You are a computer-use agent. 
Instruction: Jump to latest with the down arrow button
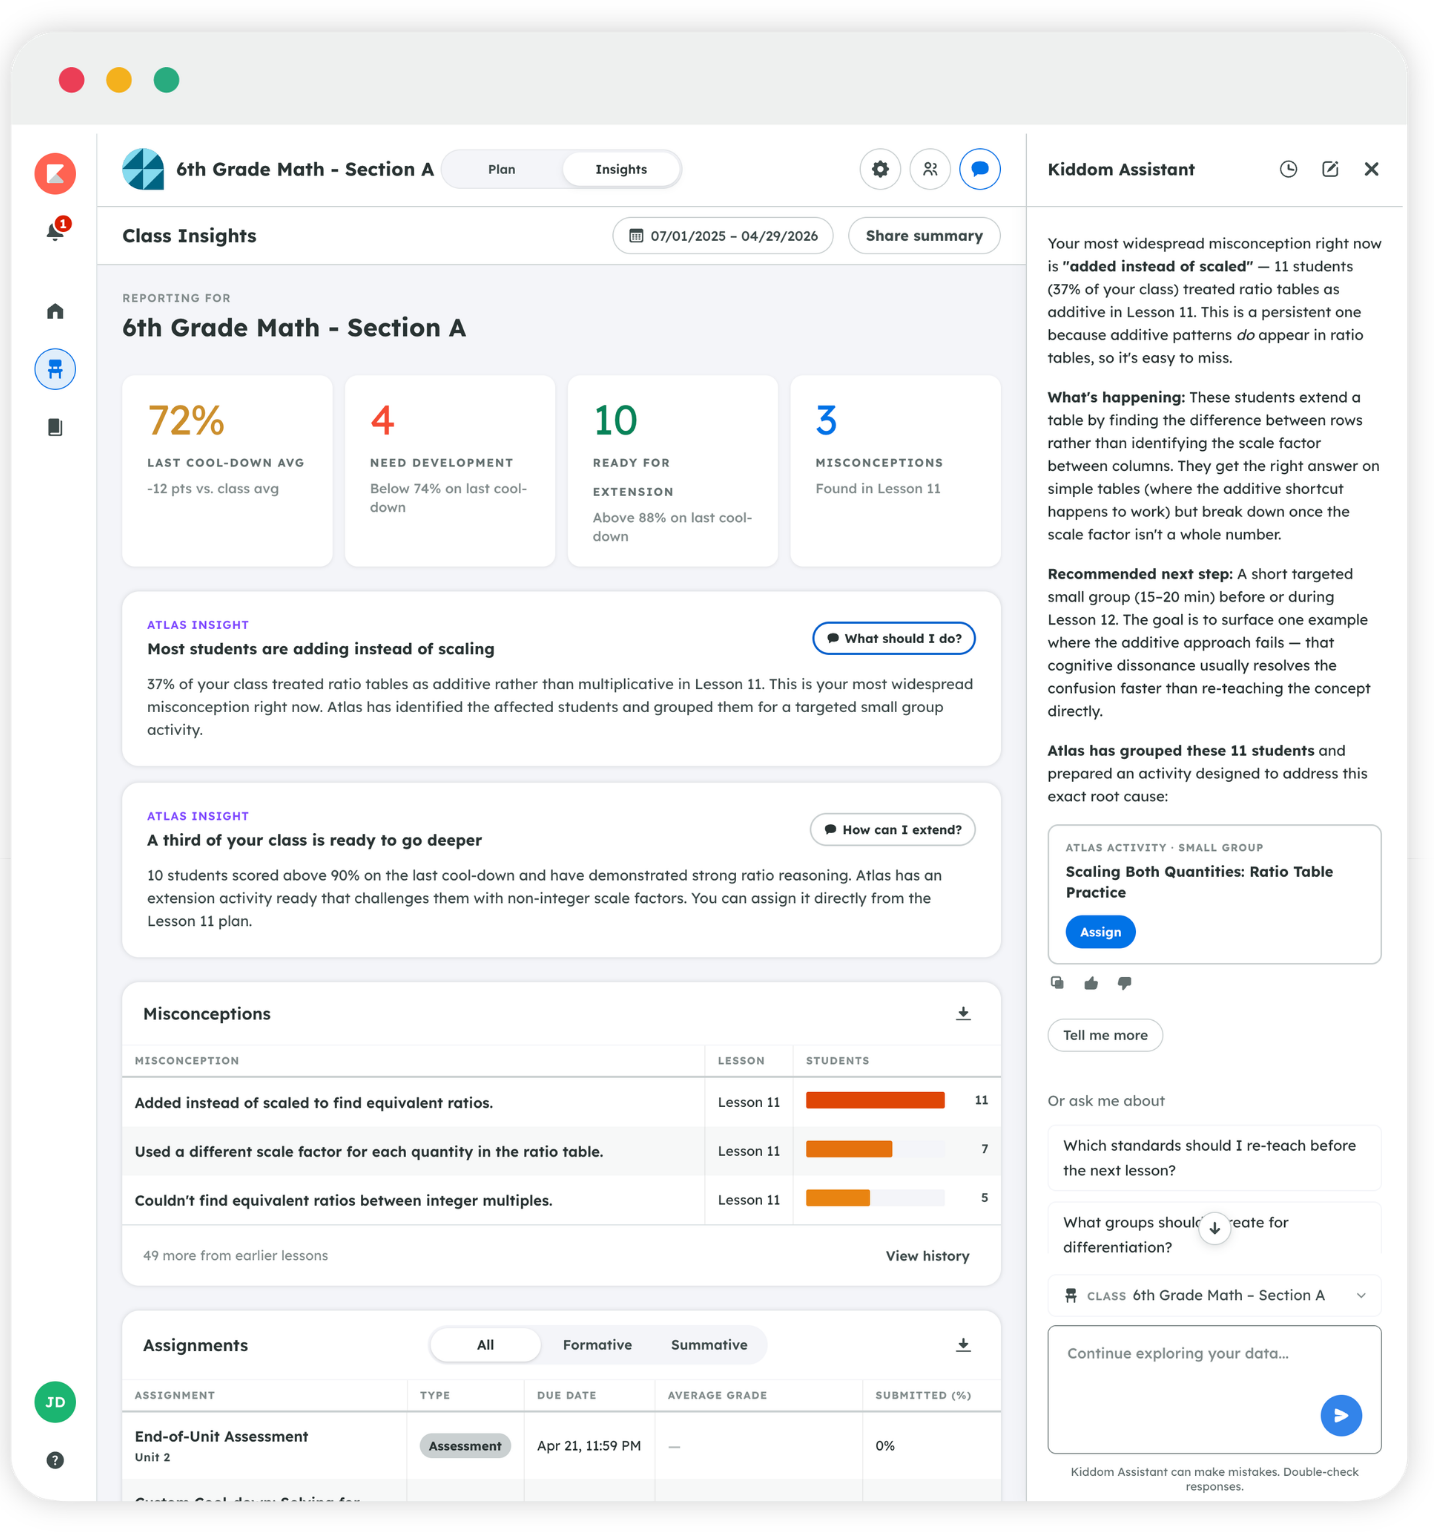1214,1228
